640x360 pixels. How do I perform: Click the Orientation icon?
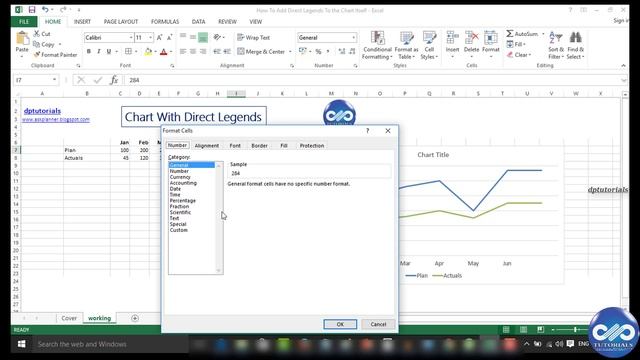(x=218, y=38)
